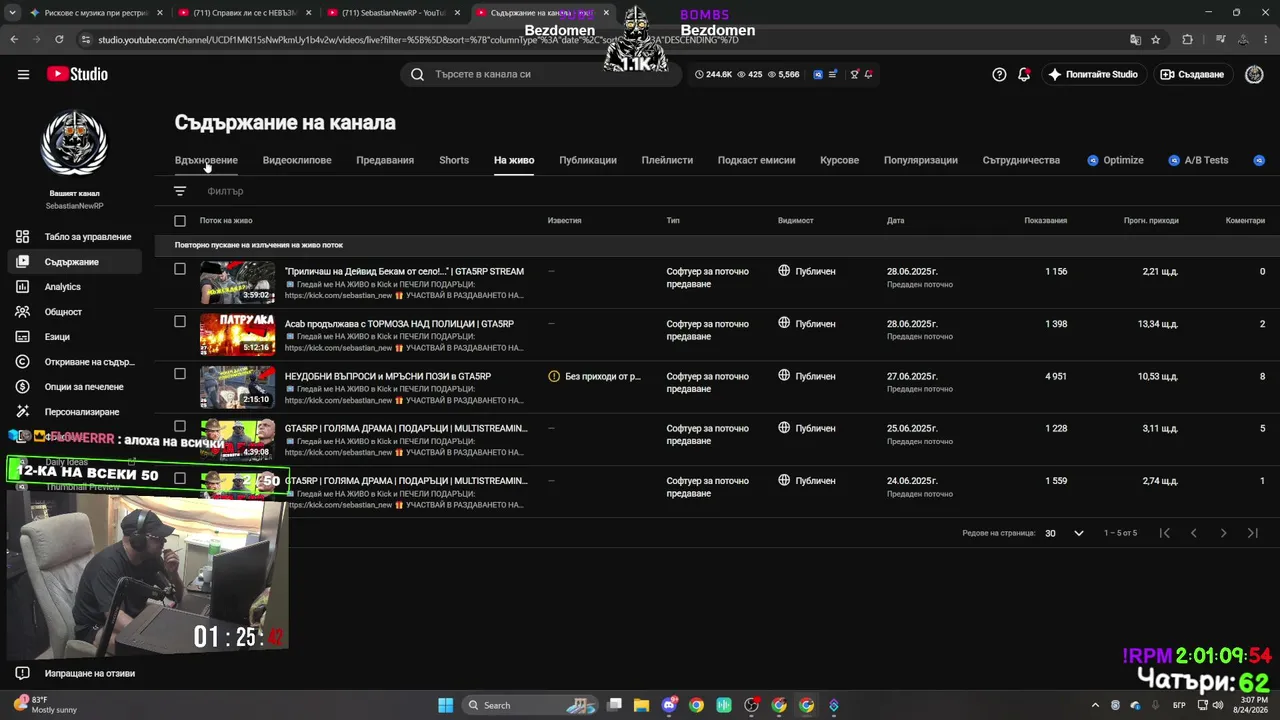This screenshot has height=720, width=1280.
Task: Open the YouTube Studio hamburger menu
Action: tap(23, 74)
